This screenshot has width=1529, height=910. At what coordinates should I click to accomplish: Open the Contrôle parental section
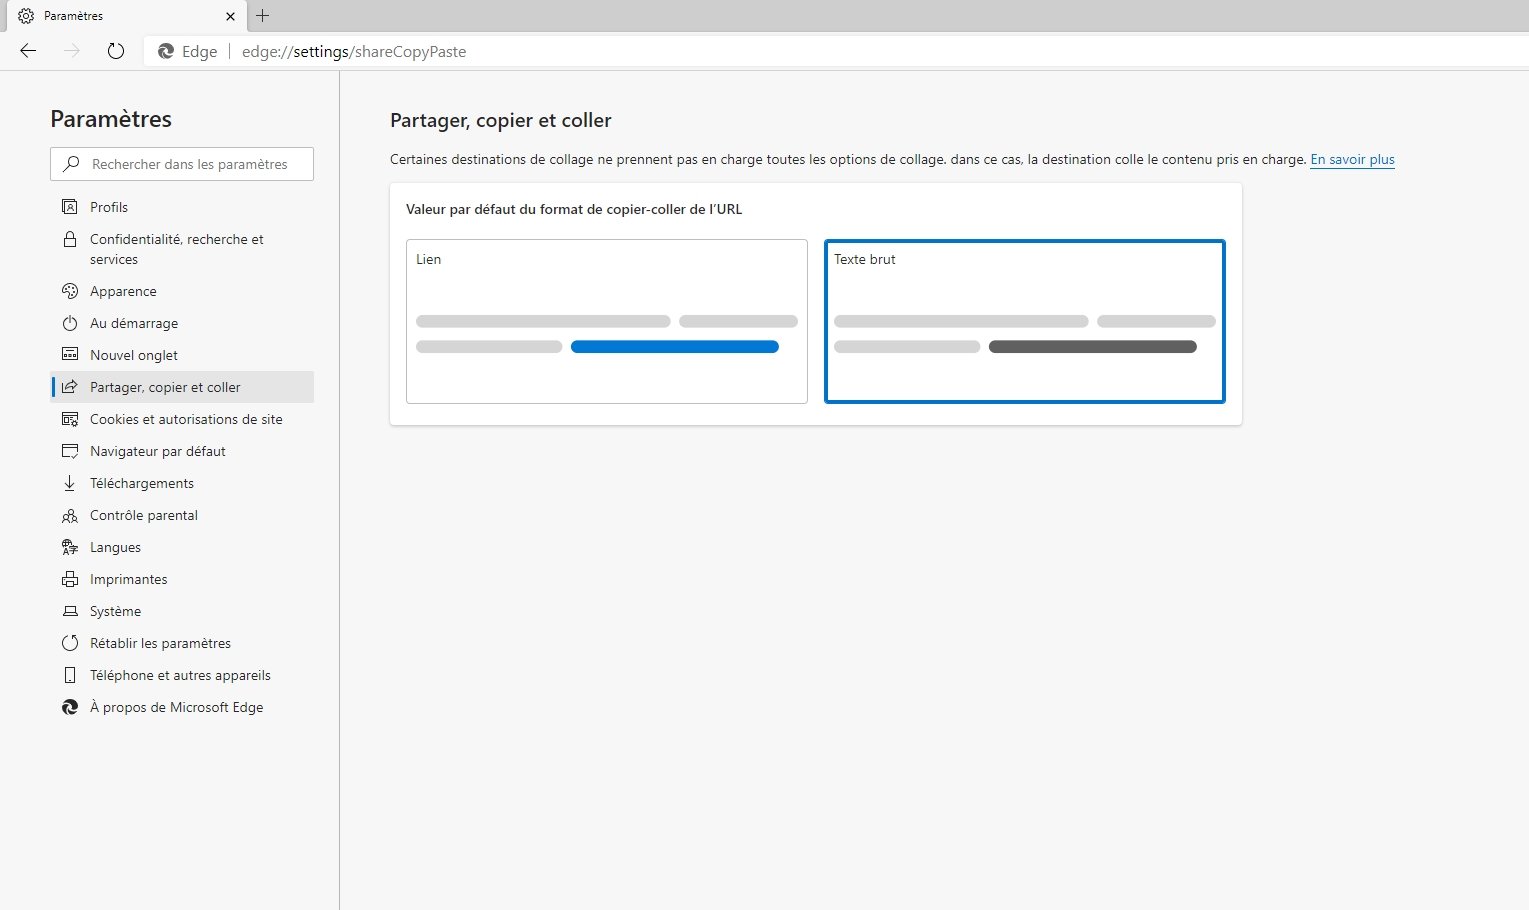(144, 515)
